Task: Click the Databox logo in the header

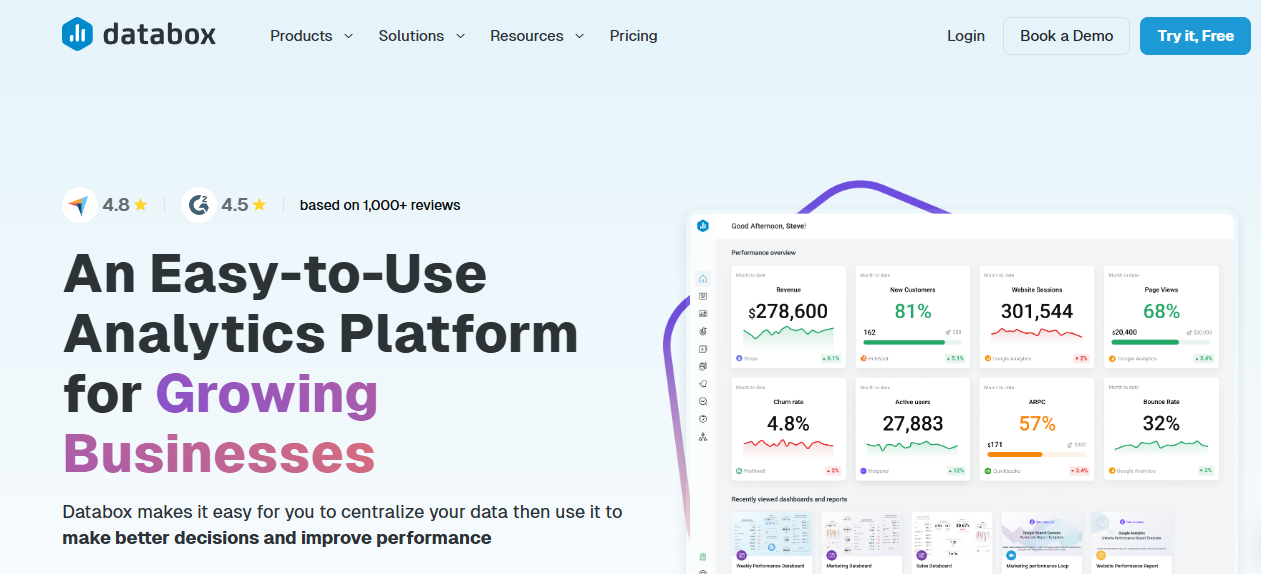Action: pos(138,35)
